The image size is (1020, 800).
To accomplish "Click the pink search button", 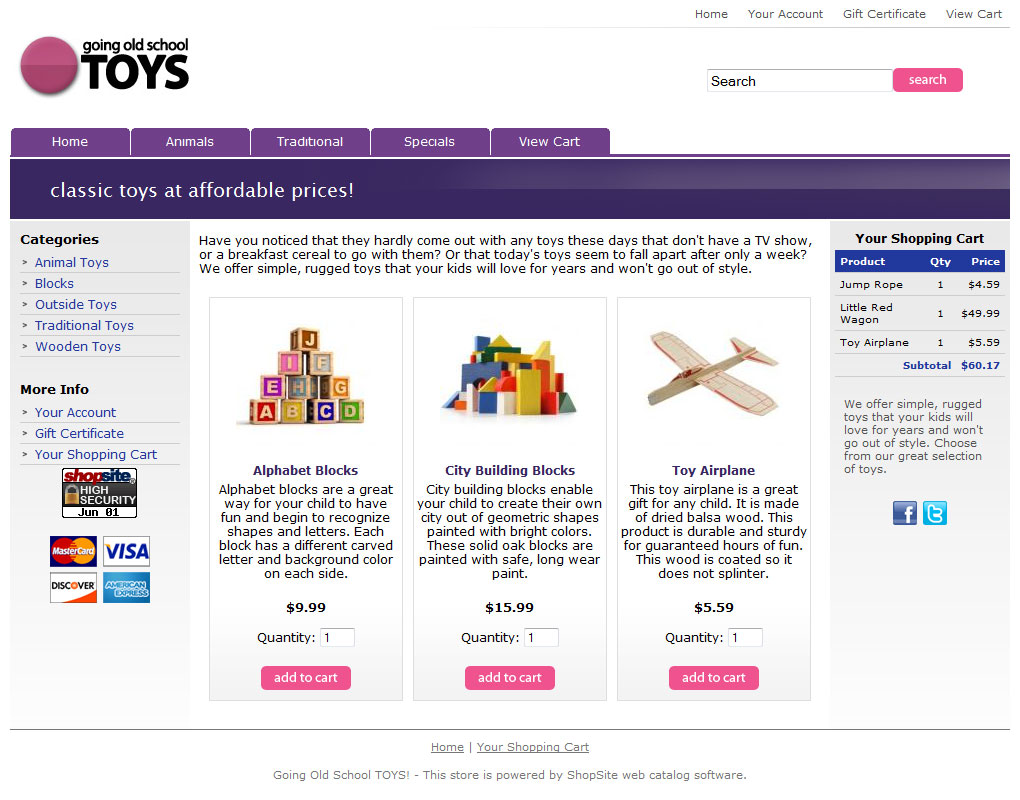I will [928, 80].
